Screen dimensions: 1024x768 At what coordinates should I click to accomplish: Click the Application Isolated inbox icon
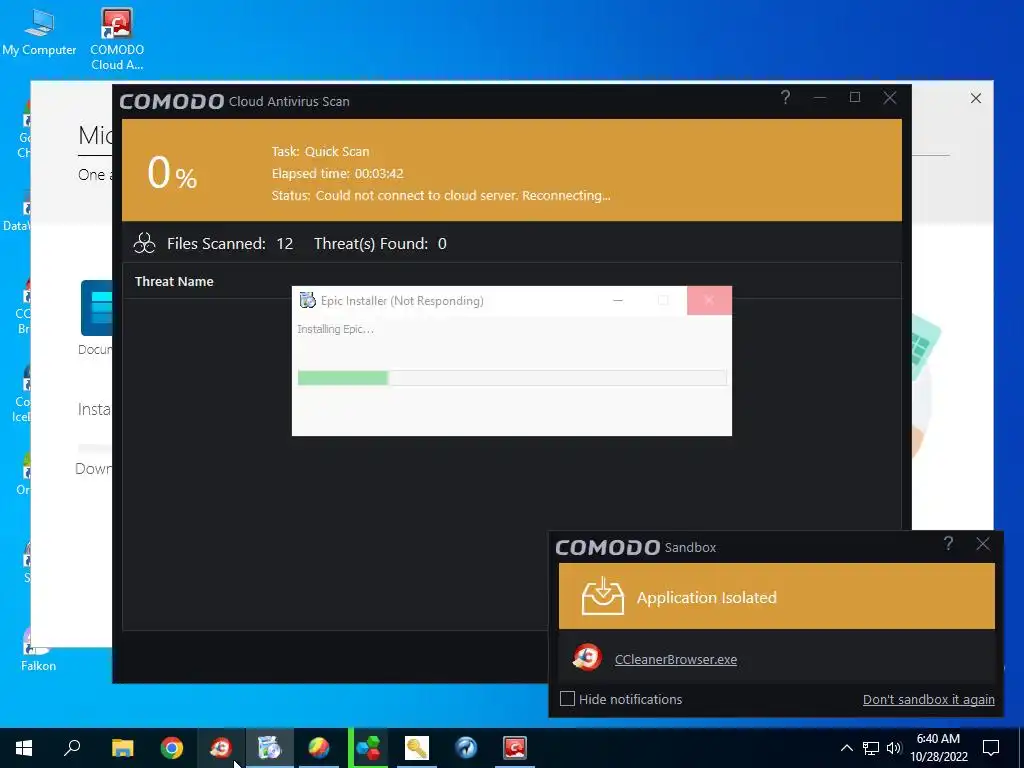tap(602, 596)
